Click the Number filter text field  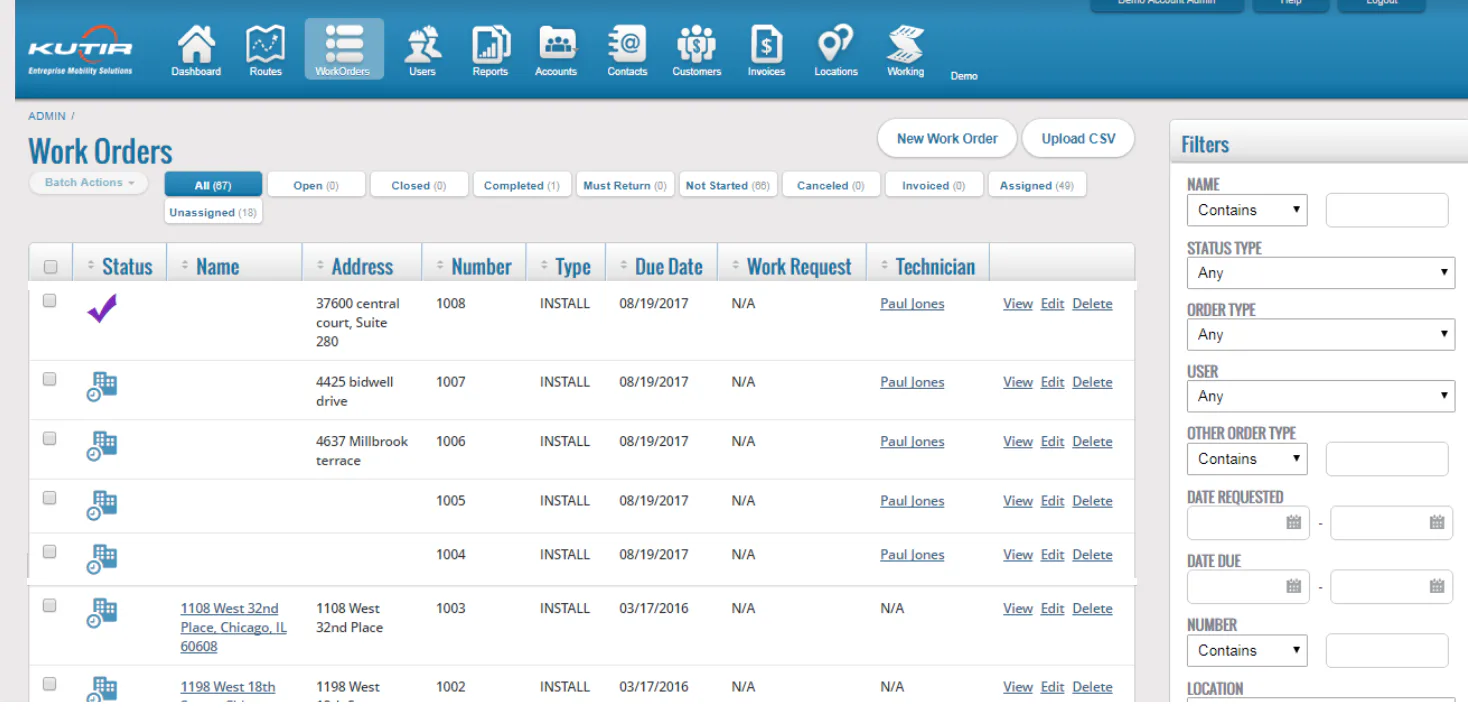click(x=1387, y=650)
